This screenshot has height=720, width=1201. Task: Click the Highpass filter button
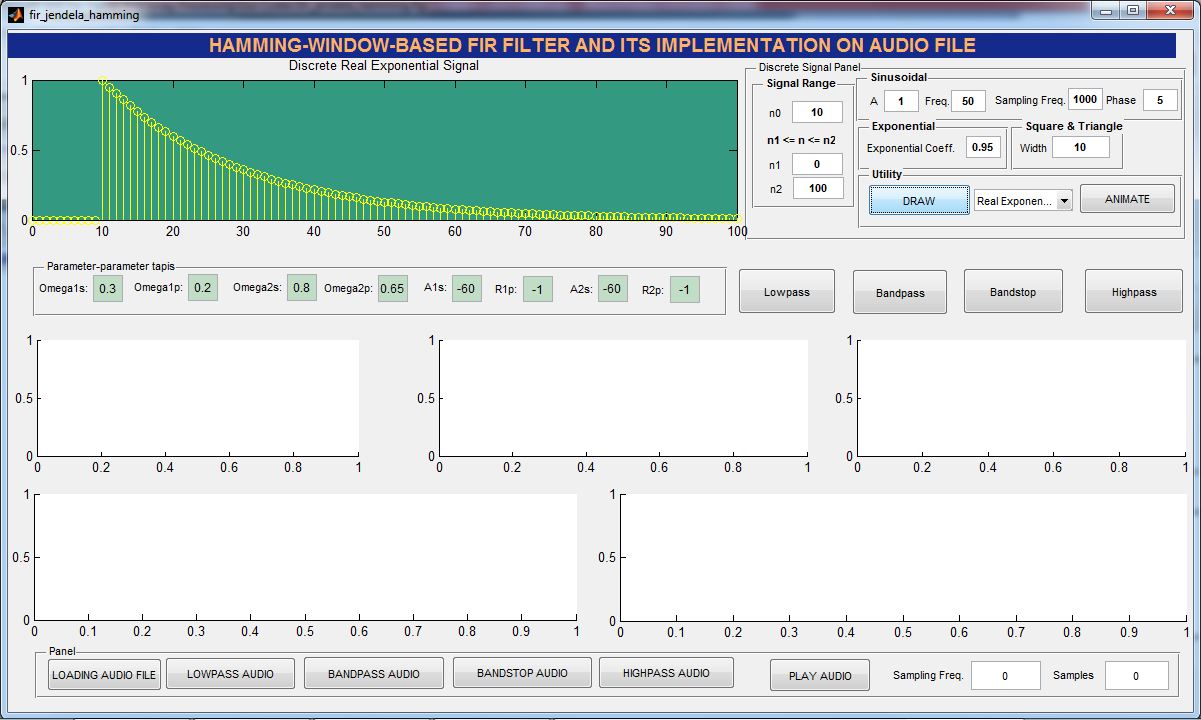[x=1133, y=291]
